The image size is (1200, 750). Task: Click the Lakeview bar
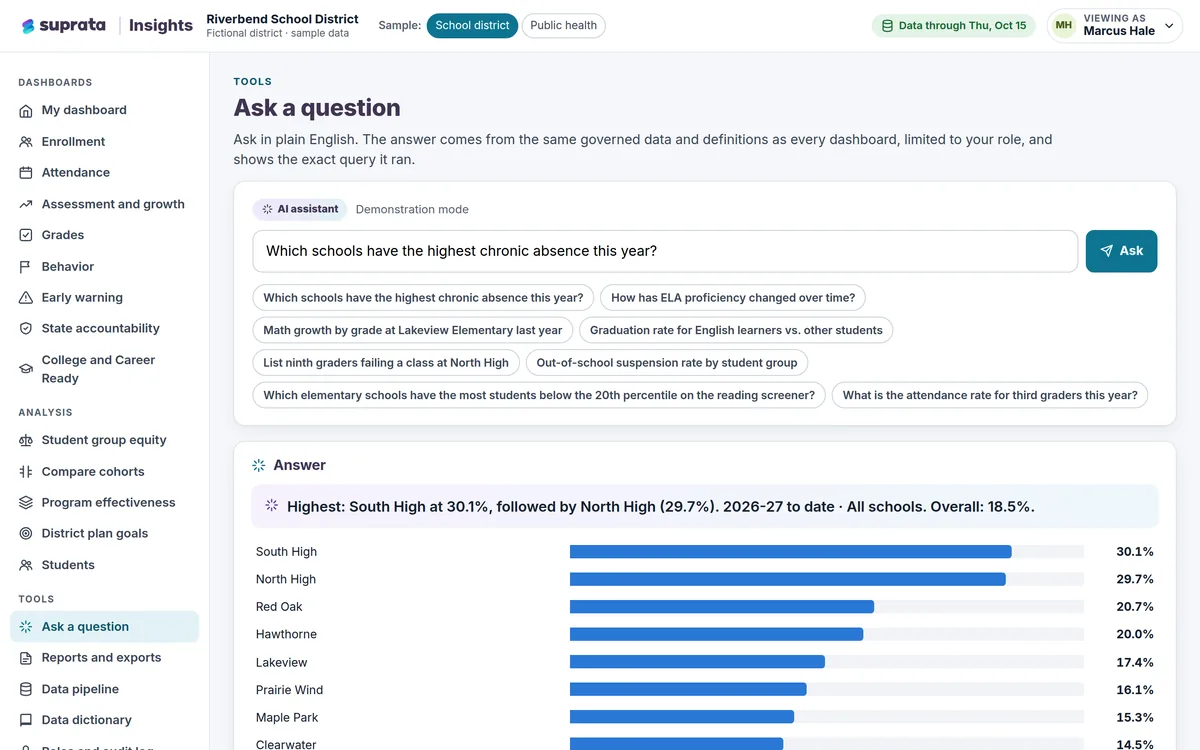[697, 662]
